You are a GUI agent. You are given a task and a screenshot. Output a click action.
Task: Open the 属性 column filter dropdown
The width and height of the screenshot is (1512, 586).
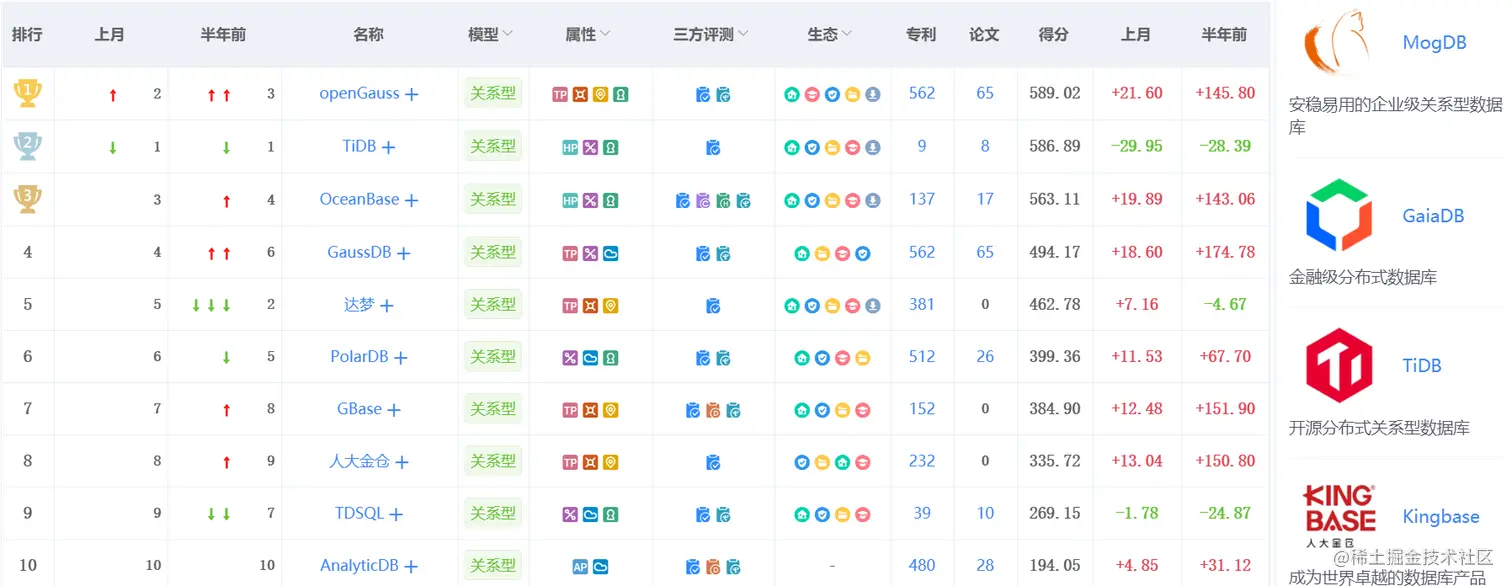tap(605, 34)
